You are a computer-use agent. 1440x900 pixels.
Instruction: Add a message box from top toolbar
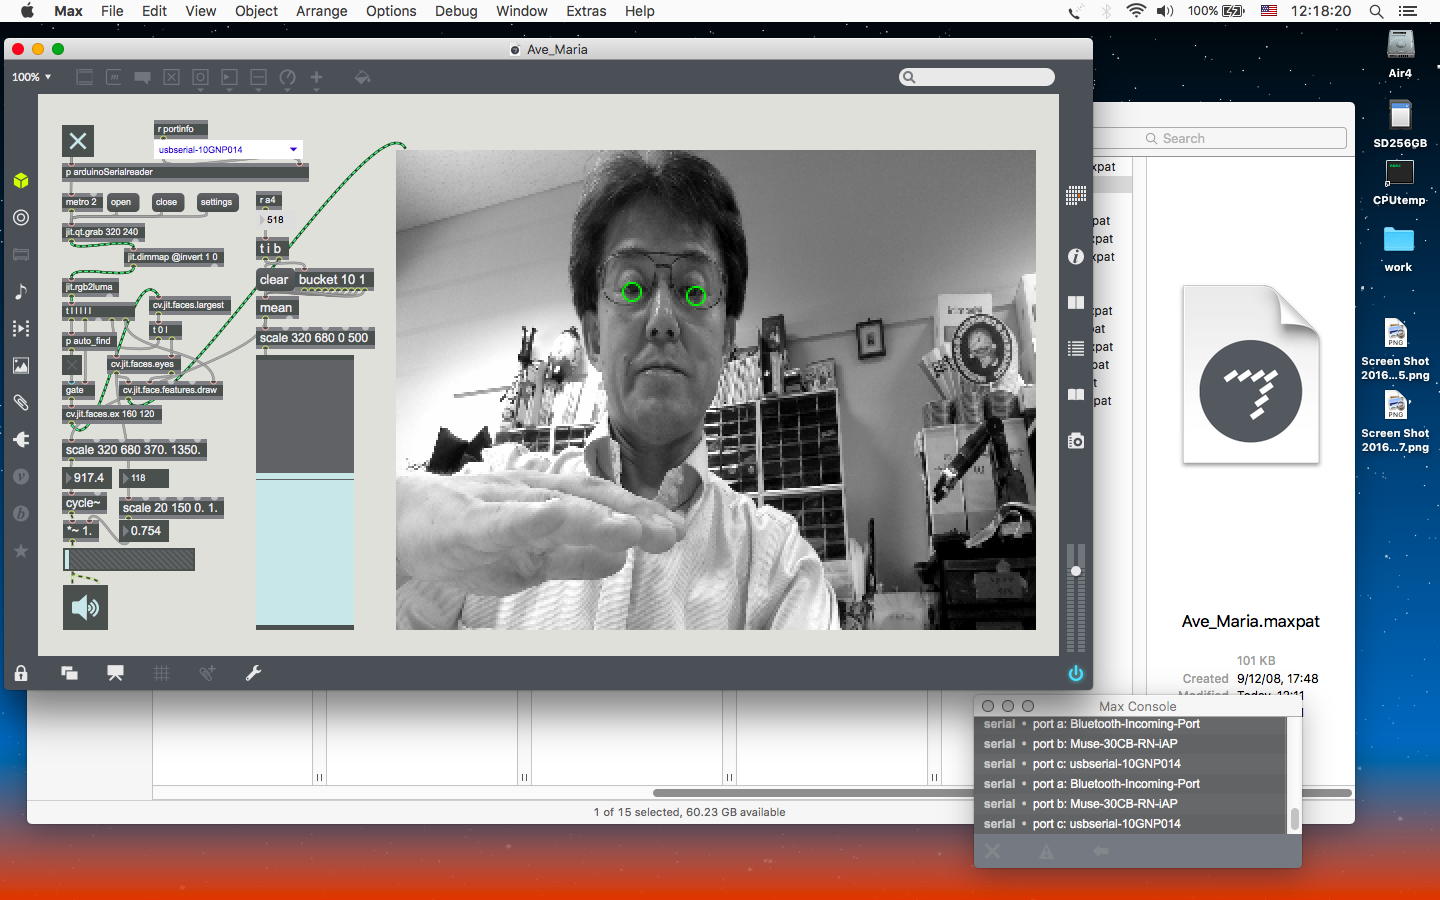[x=114, y=77]
